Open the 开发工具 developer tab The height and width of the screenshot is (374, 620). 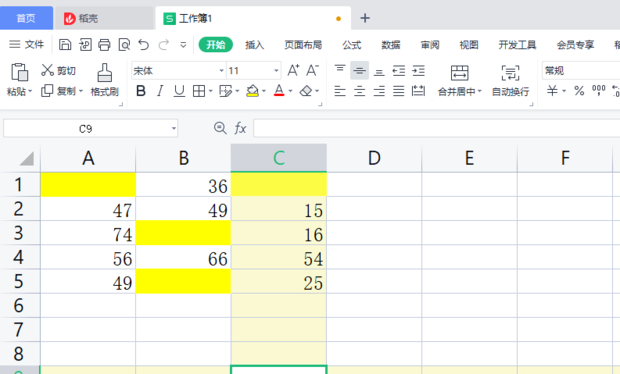click(517, 45)
